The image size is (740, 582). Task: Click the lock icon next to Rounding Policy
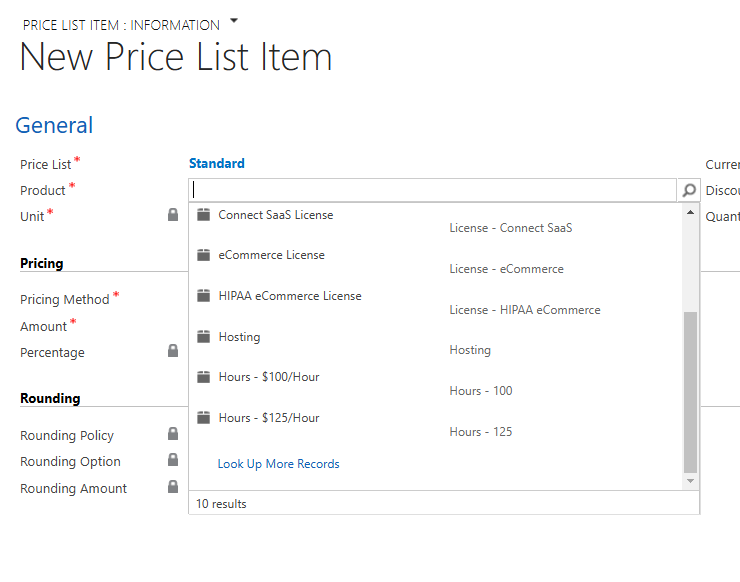click(x=173, y=434)
